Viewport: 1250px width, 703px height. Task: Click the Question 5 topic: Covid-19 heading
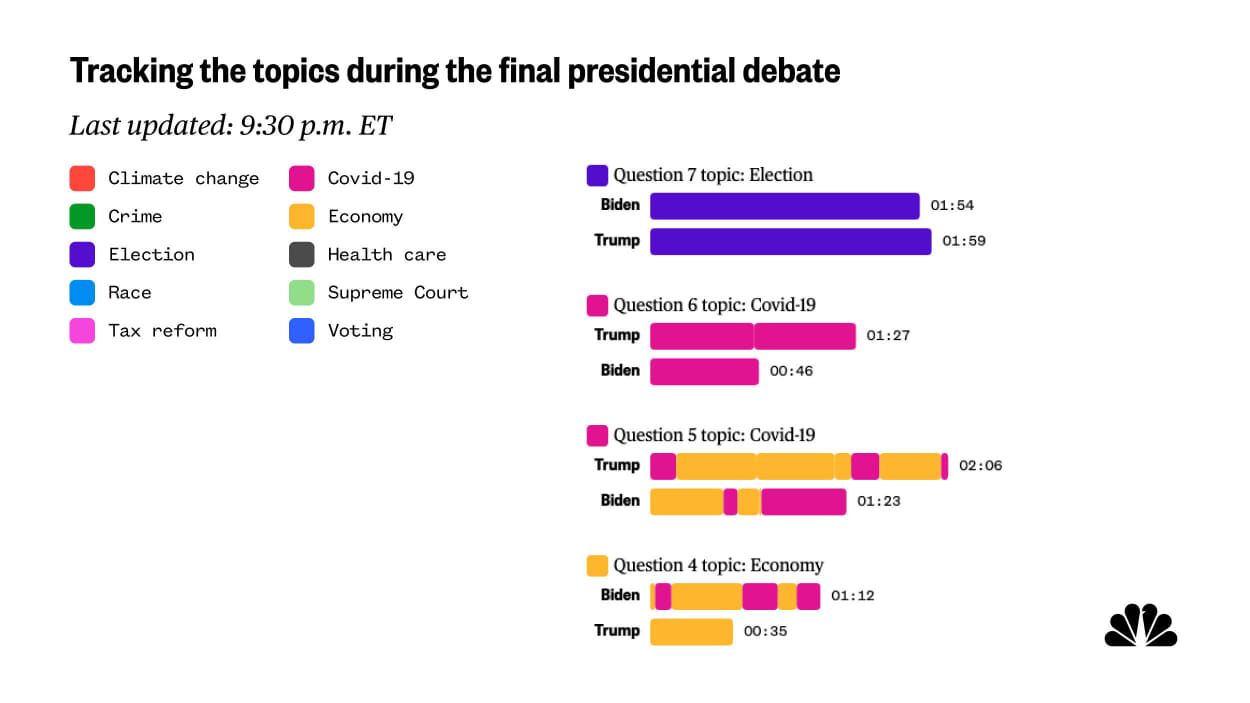coord(714,435)
